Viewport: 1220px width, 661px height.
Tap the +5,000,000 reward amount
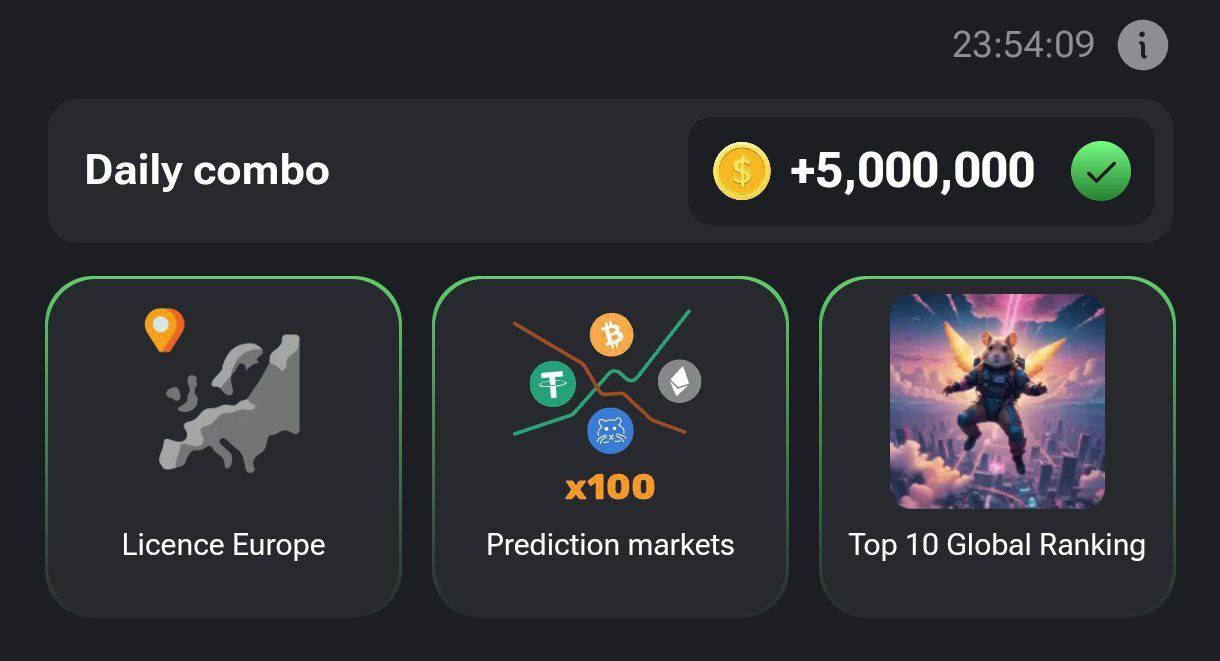pos(912,171)
